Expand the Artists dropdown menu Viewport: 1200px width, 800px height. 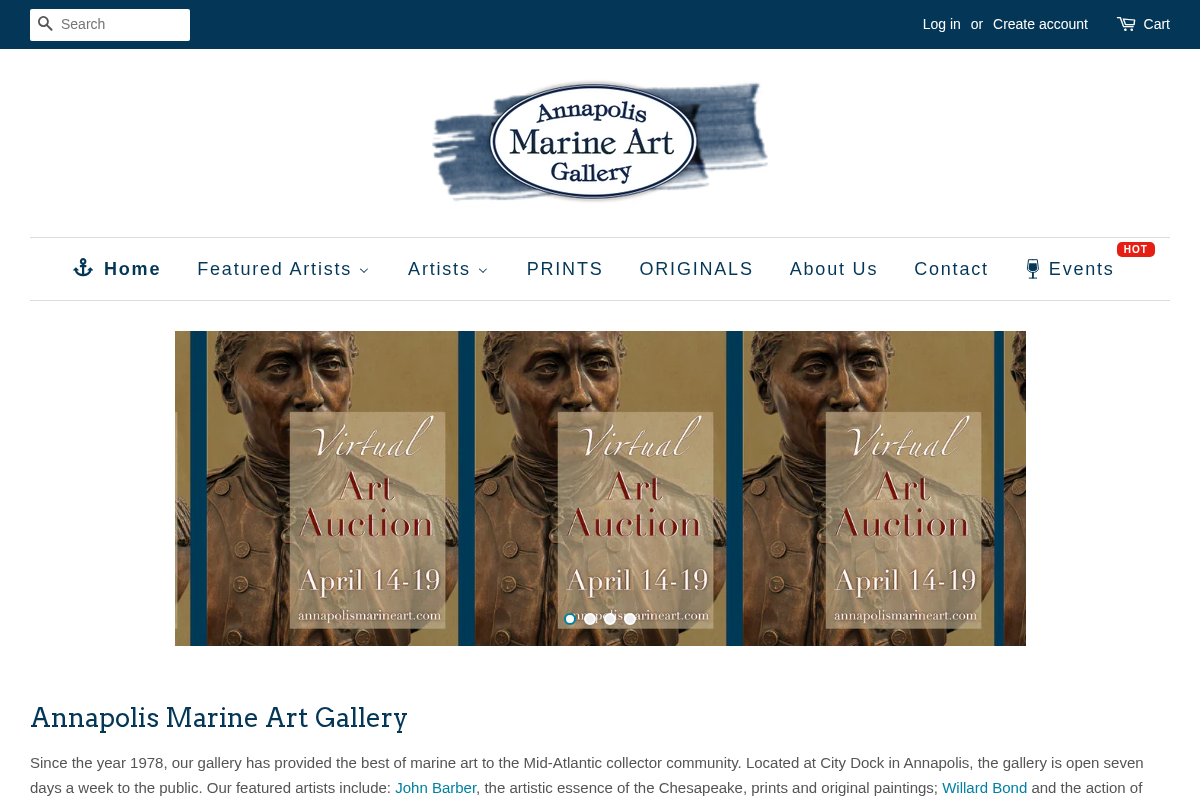tap(447, 267)
